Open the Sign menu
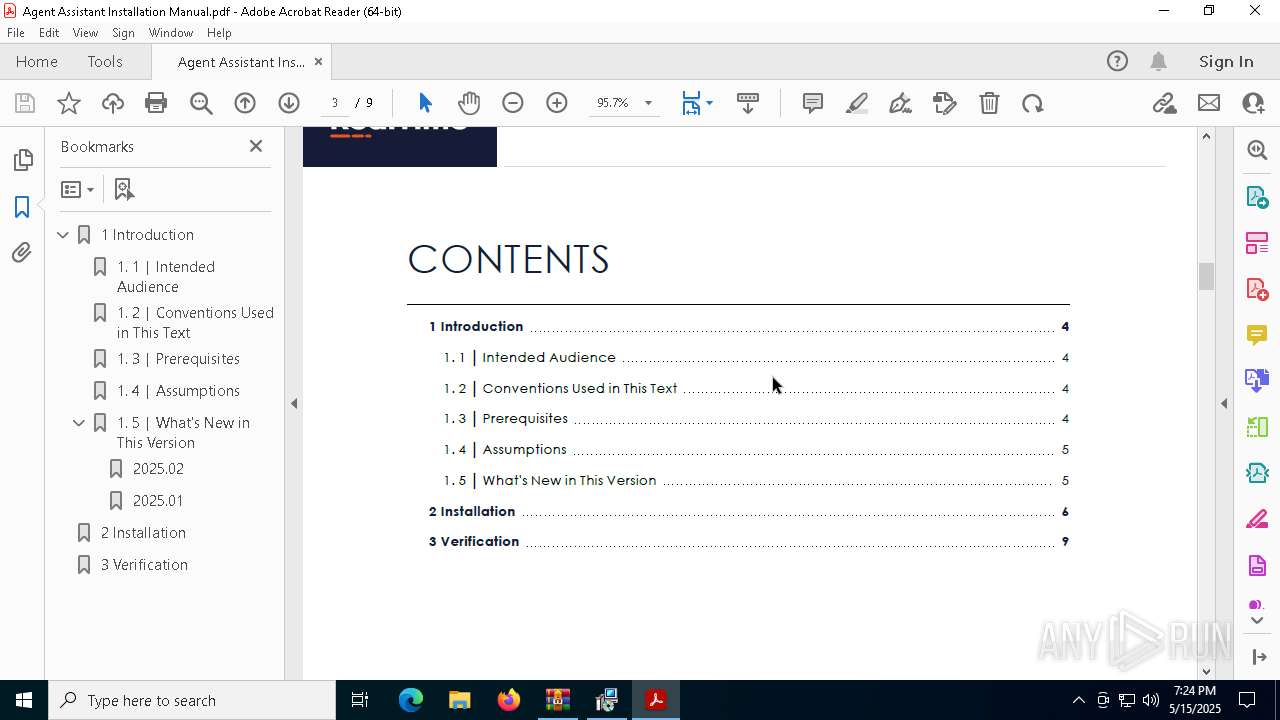 coord(123,33)
